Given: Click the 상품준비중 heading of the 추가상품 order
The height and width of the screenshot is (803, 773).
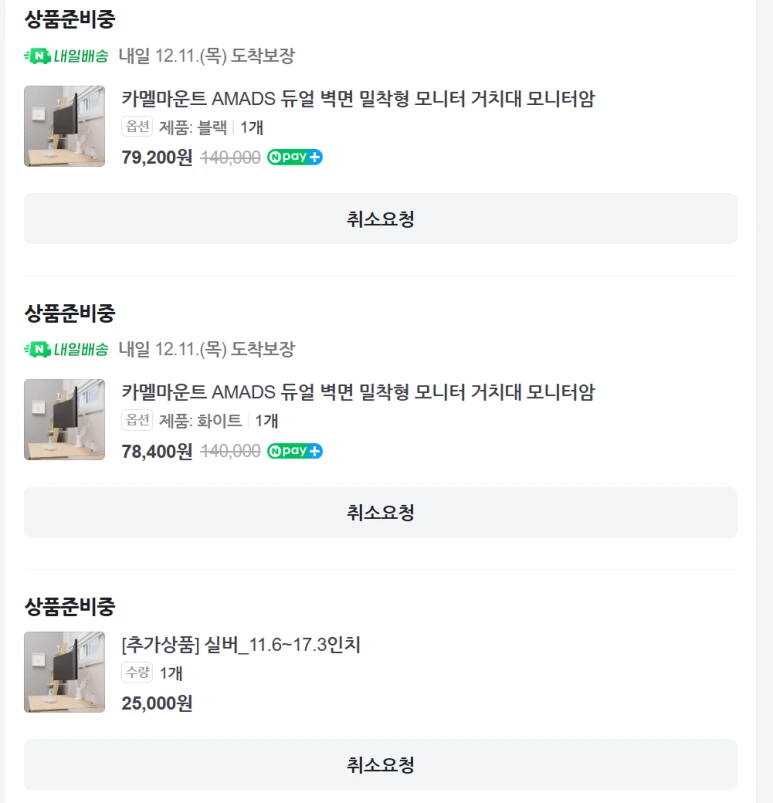Looking at the screenshot, I should click(70, 606).
